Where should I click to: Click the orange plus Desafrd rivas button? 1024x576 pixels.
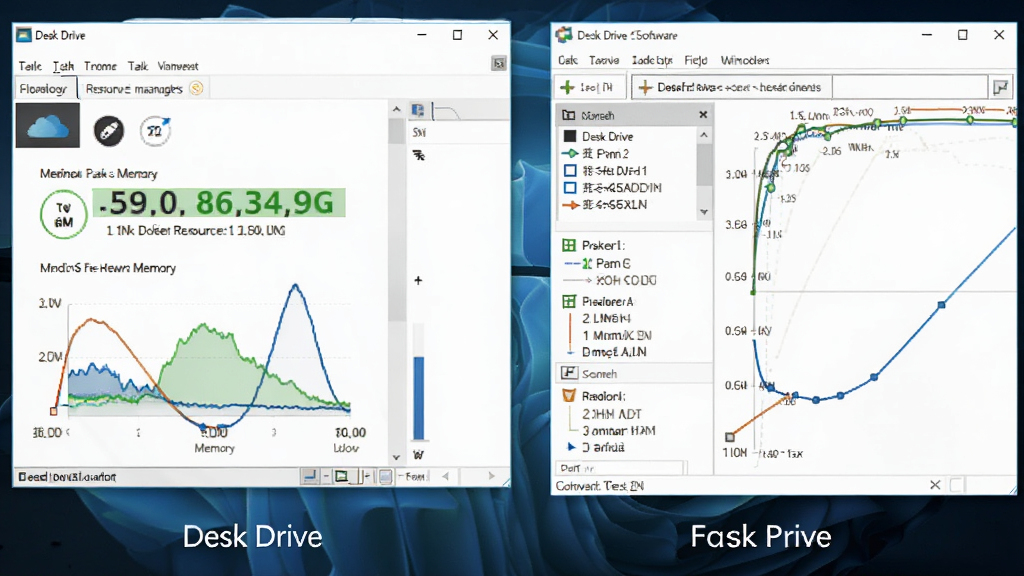click(x=731, y=87)
